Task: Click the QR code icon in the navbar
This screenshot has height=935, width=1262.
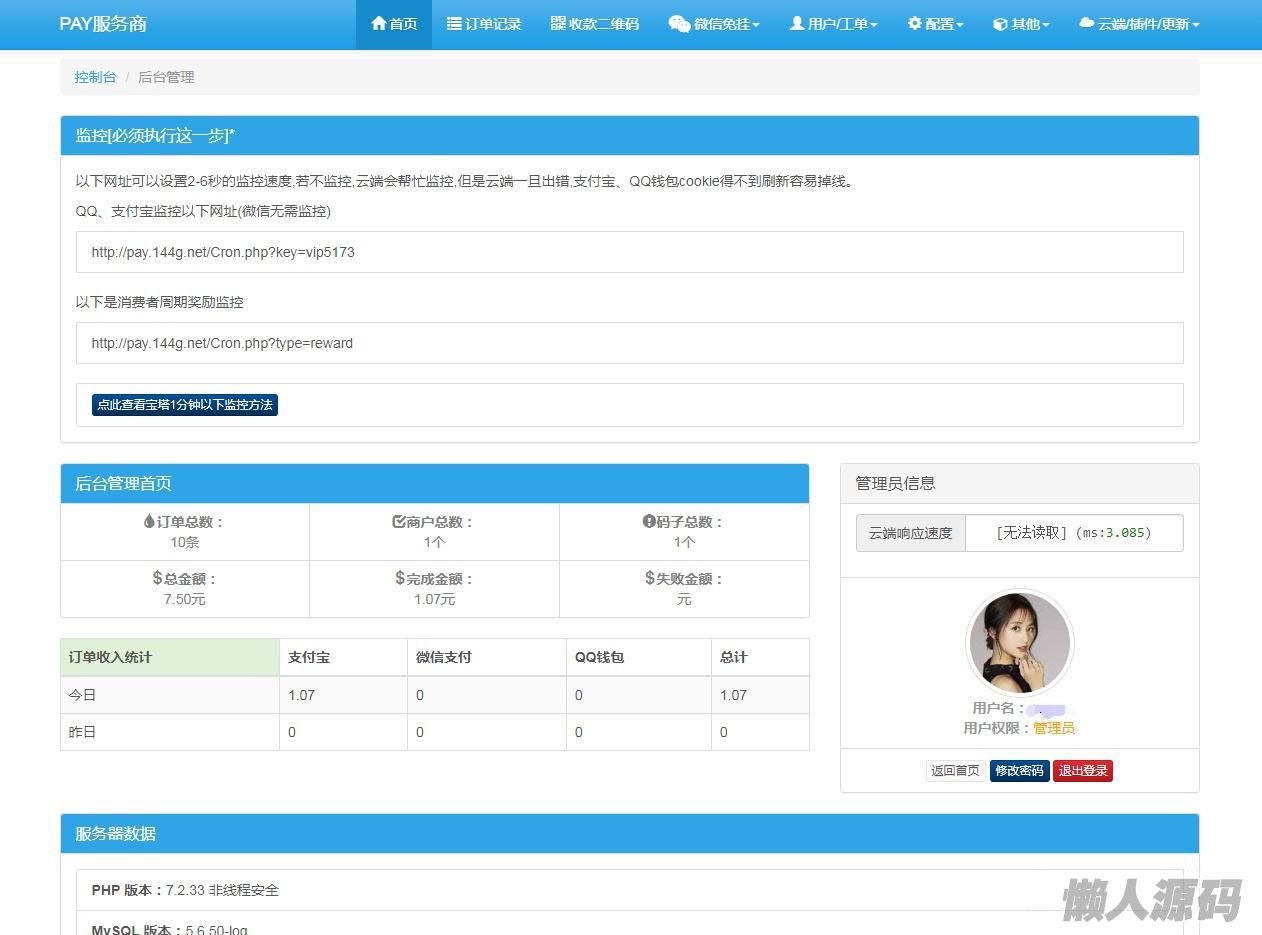Action: (558, 24)
